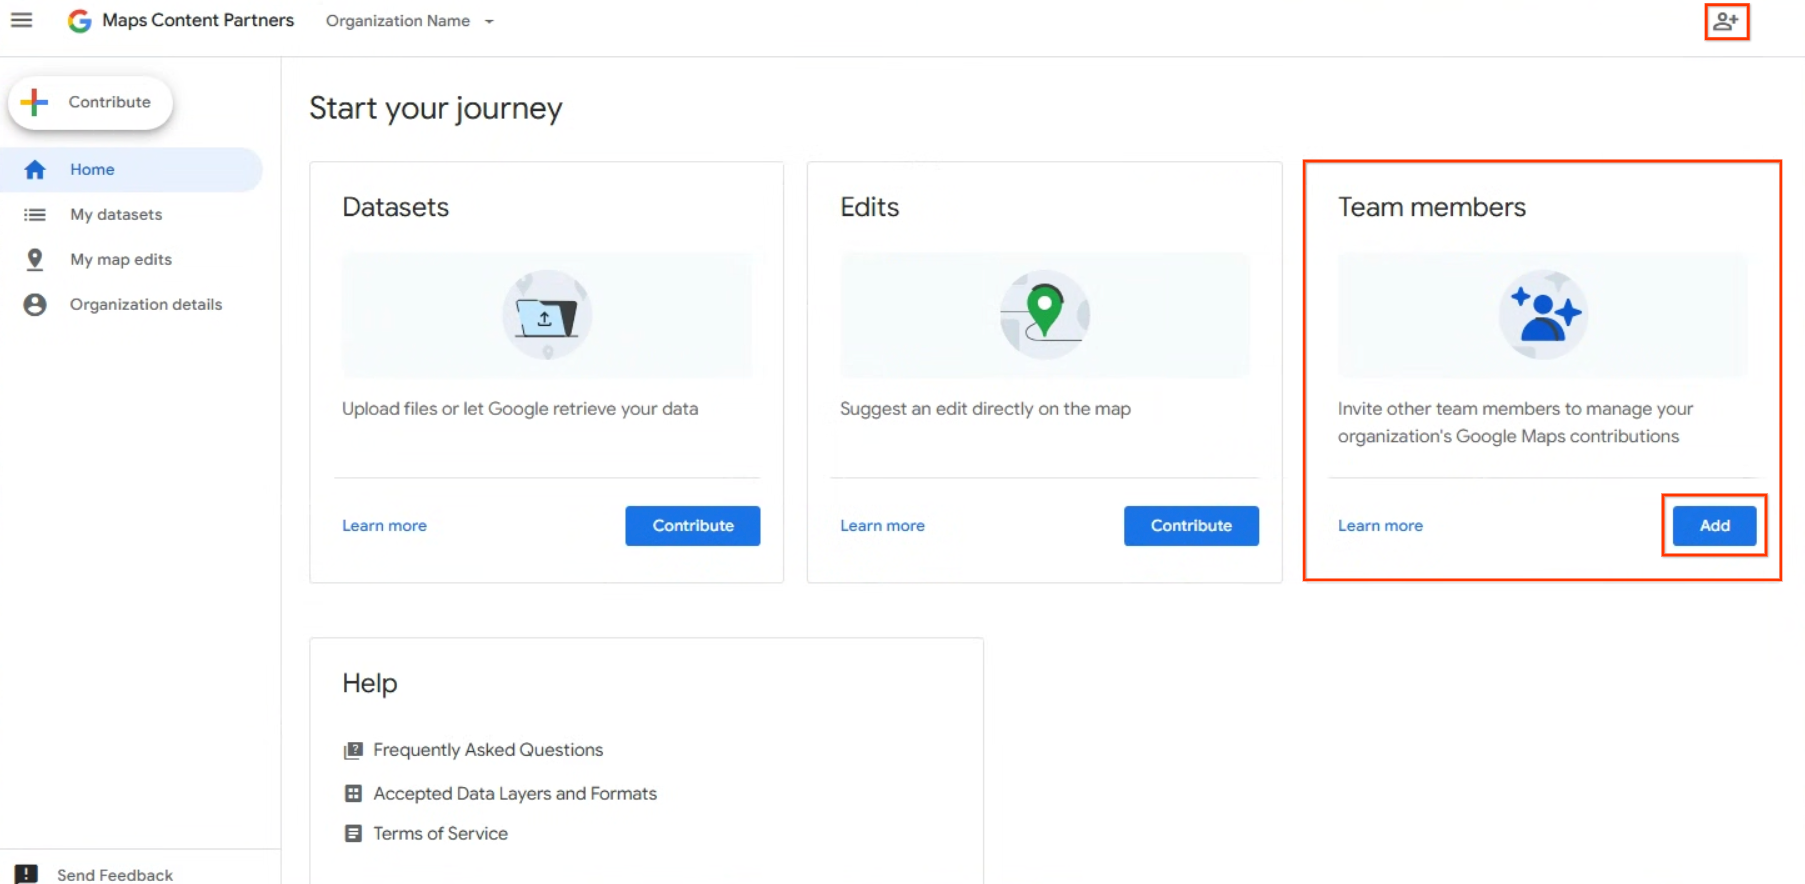
Task: Click the Accepted Data Layers grid icon
Action: (353, 794)
